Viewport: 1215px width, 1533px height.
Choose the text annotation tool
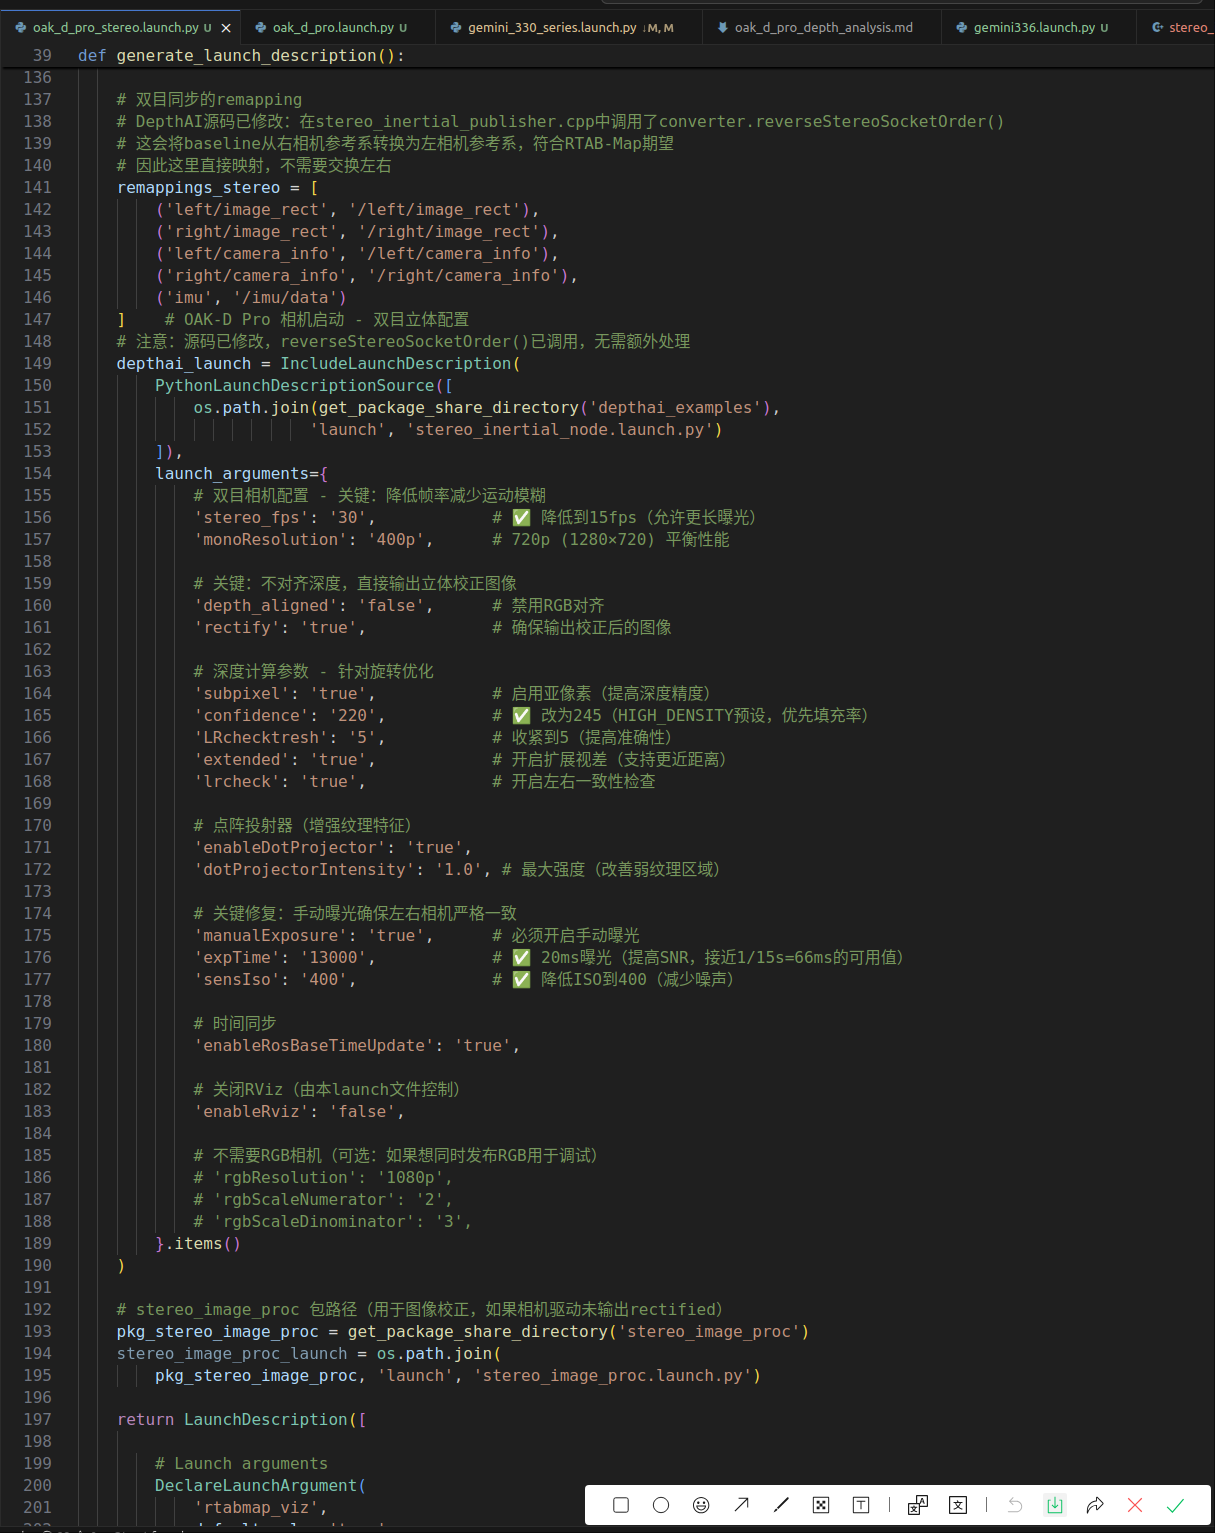coord(861,1505)
